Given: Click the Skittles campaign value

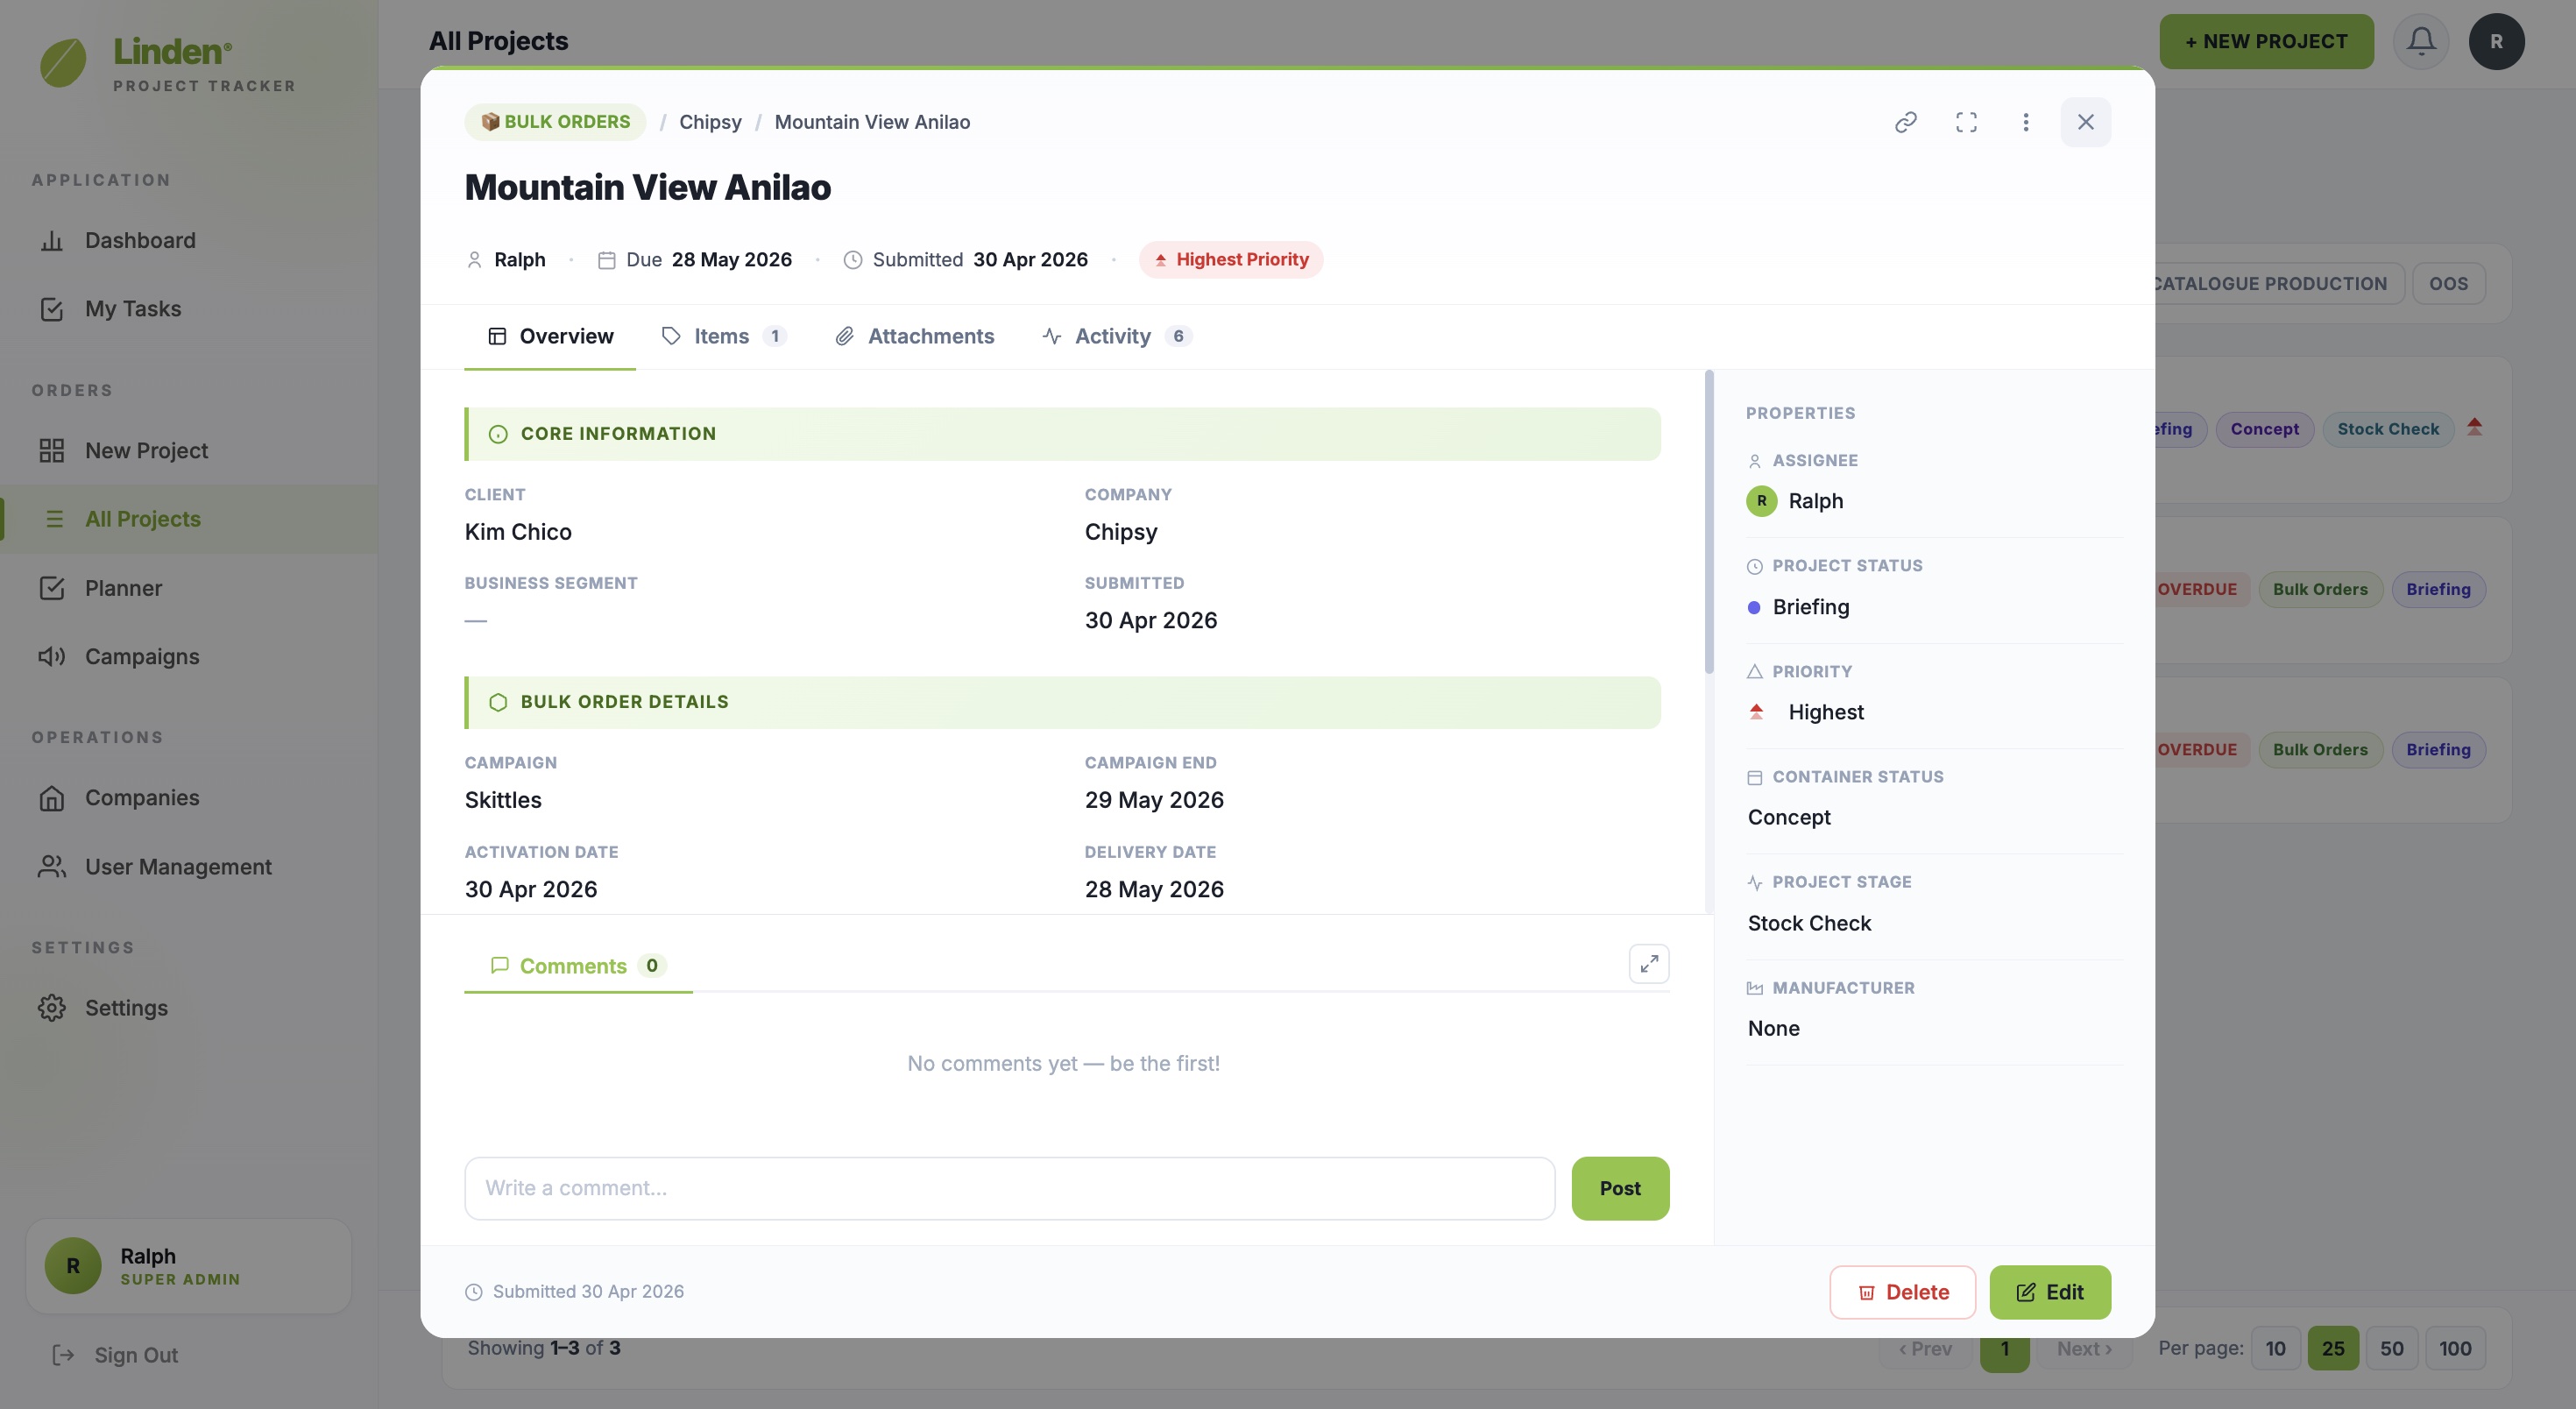Looking at the screenshot, I should click(x=503, y=800).
